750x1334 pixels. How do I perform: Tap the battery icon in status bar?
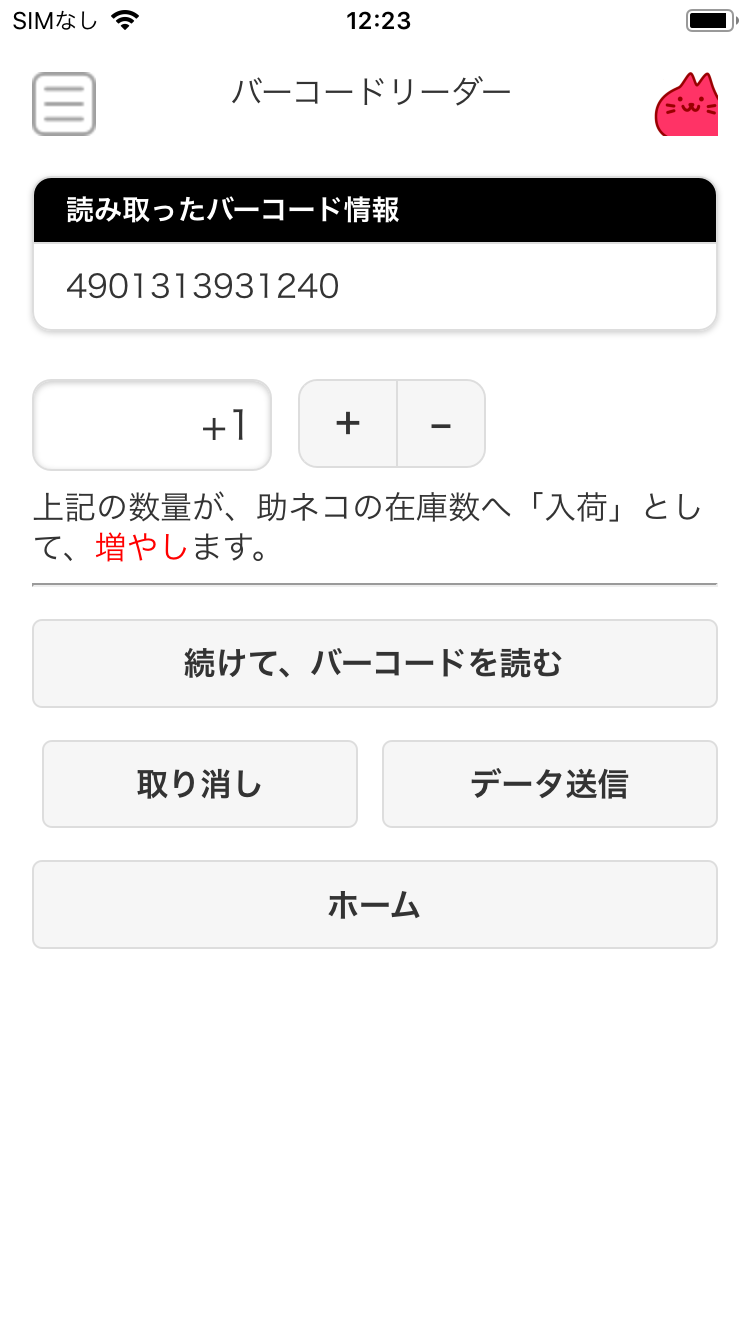(x=711, y=20)
